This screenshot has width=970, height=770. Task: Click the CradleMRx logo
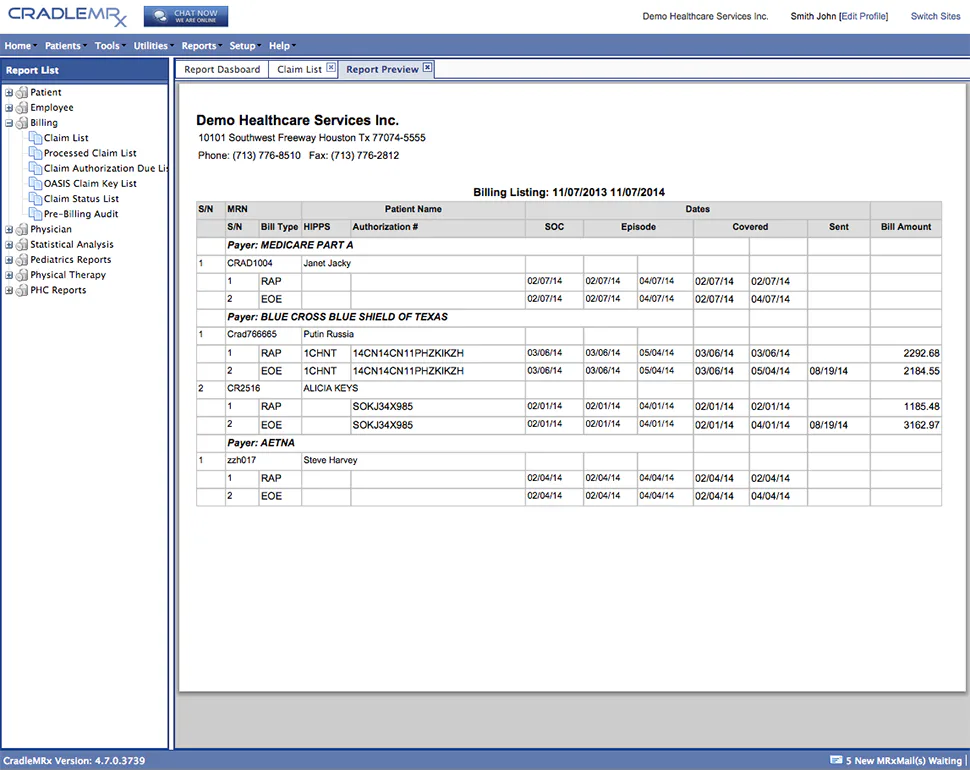click(x=67, y=16)
